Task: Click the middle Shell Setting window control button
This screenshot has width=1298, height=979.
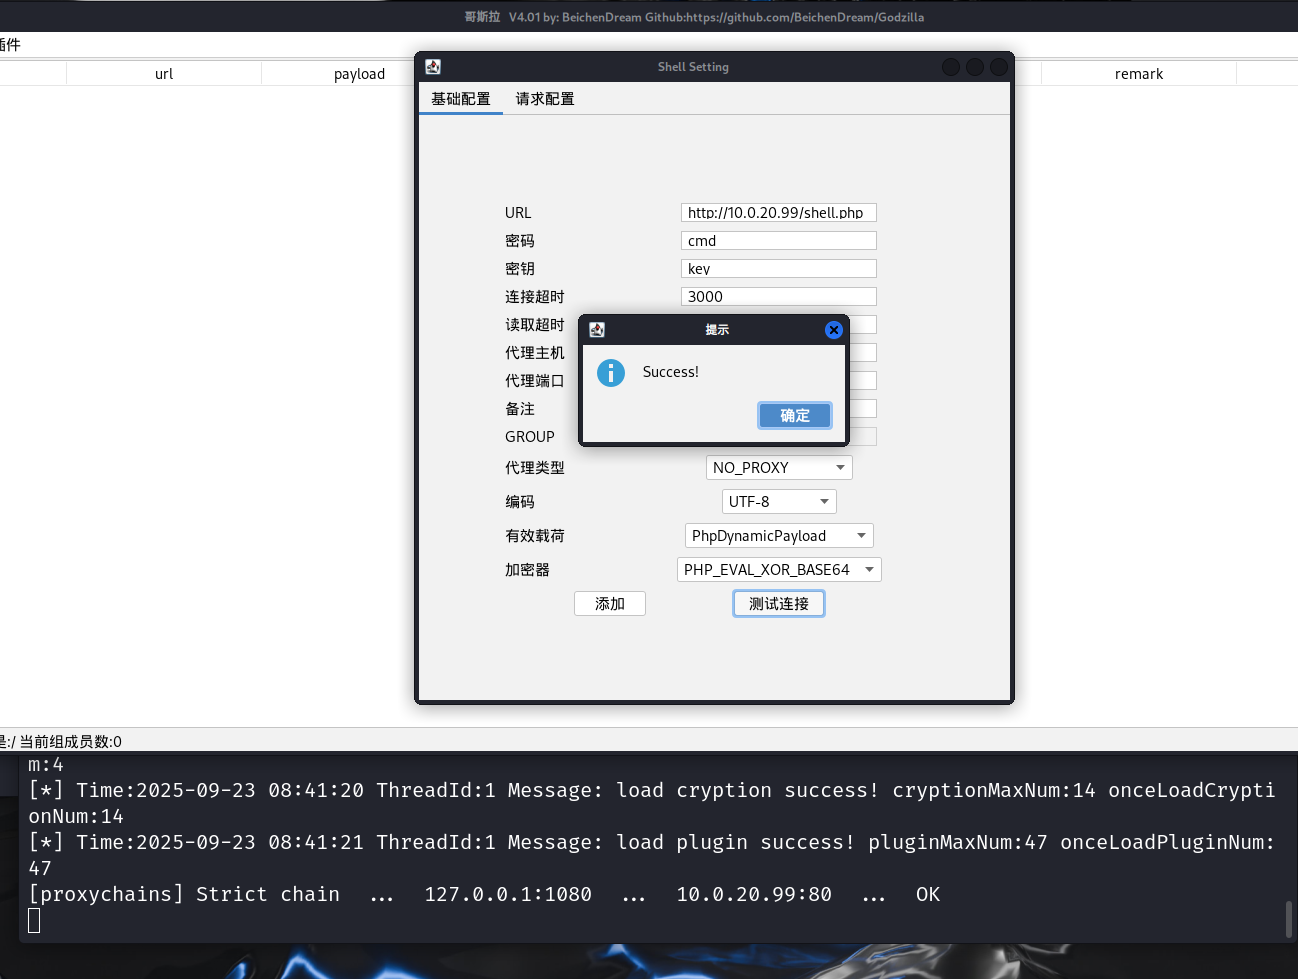Action: click(975, 67)
